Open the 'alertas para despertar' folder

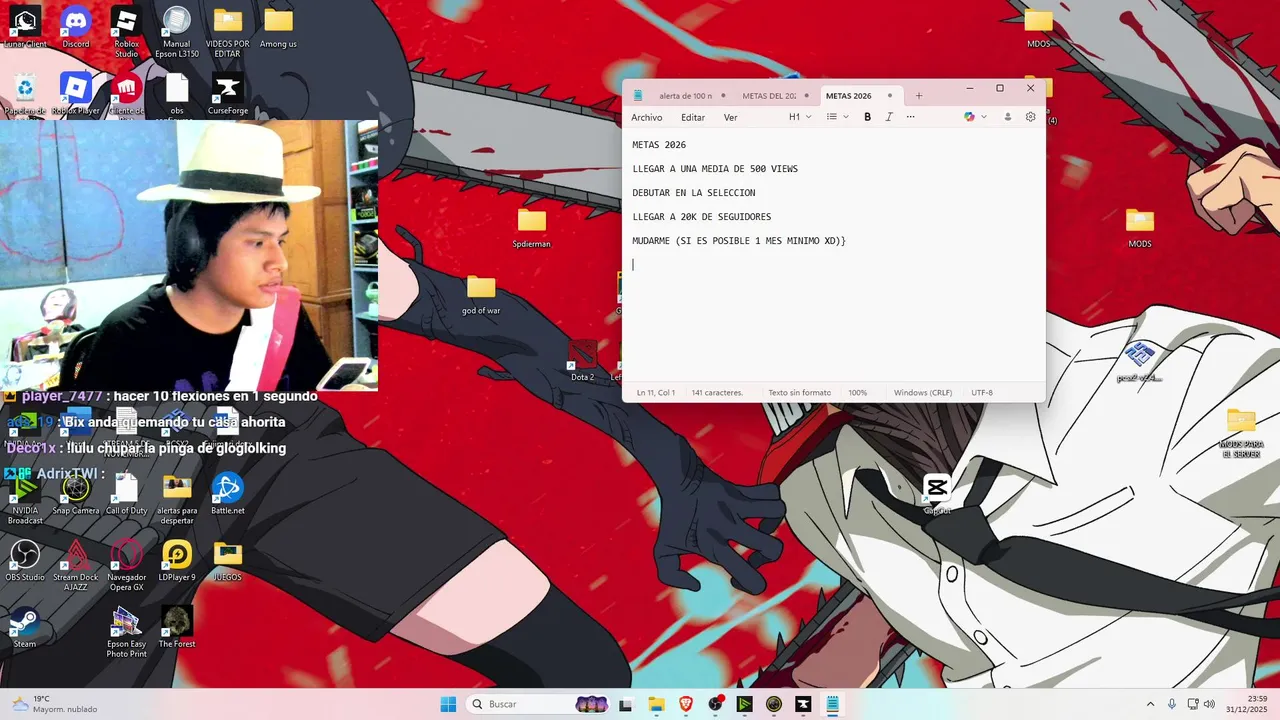click(177, 499)
